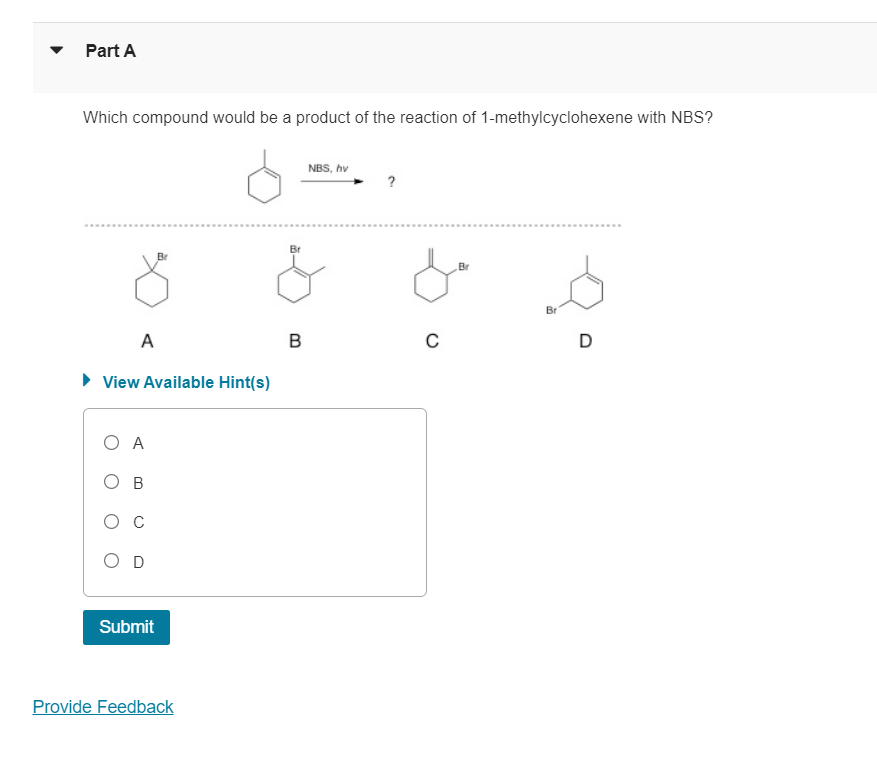The width and height of the screenshot is (877, 770).
Task: Collapse the Part A section triangle
Action: pos(56,51)
